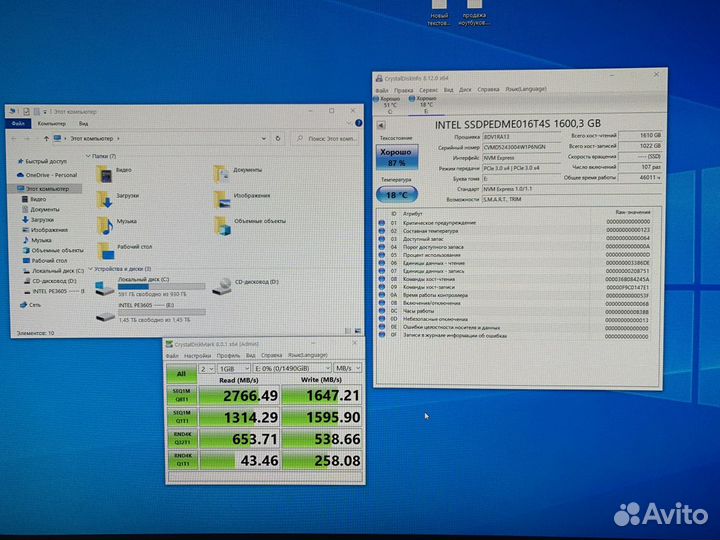720x540 pixels.
Task: Select INTEL PE3605 (E:) drive in main pane
Action: click(x=150, y=312)
